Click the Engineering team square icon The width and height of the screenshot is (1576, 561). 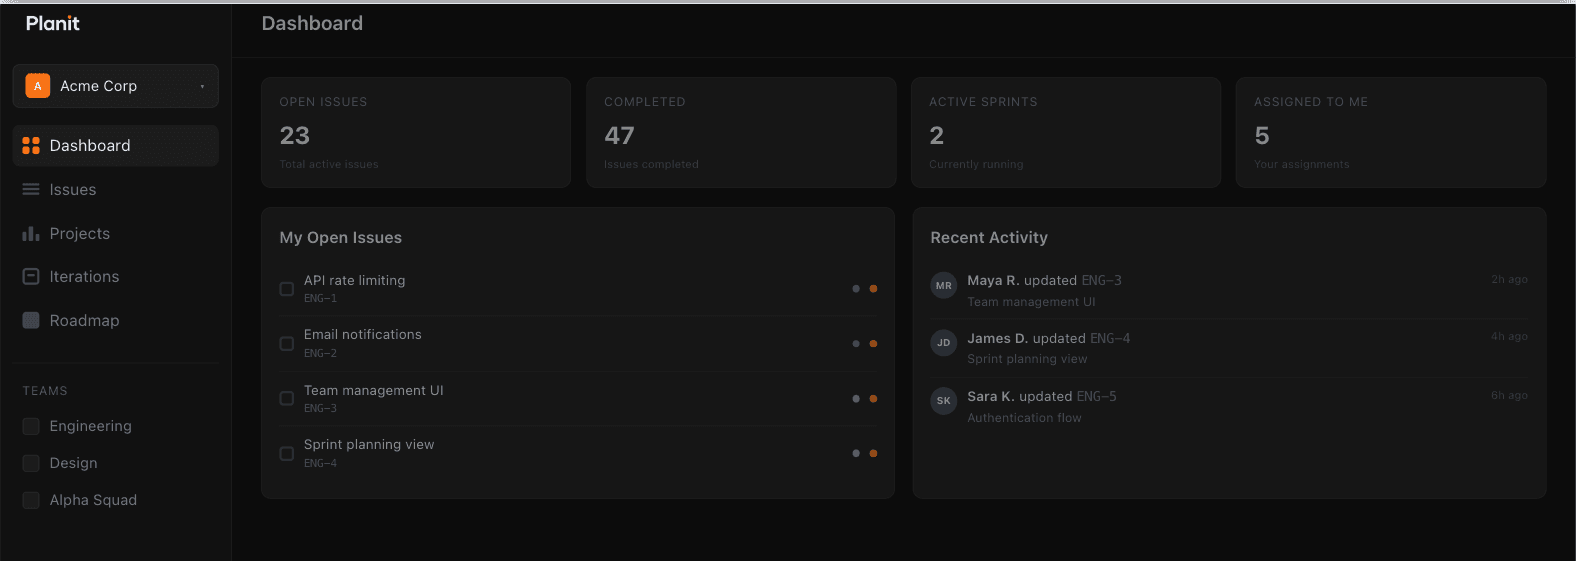point(31,426)
